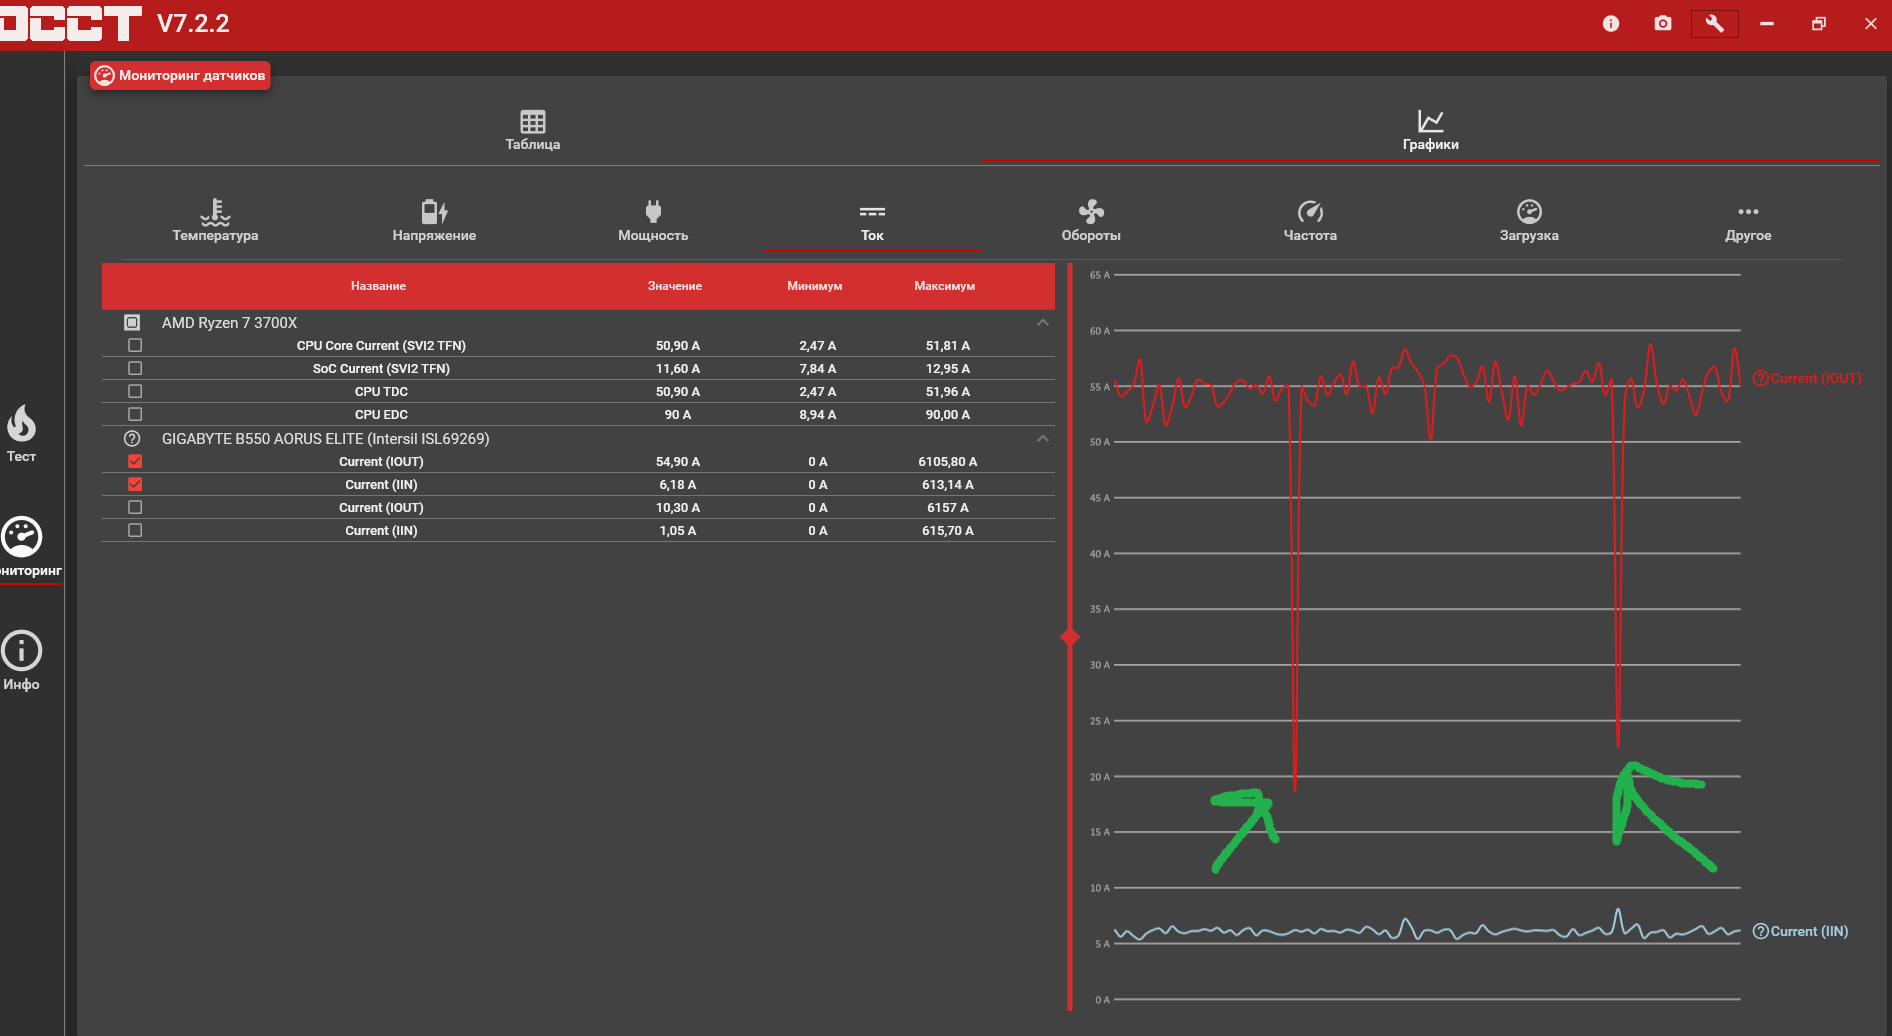The width and height of the screenshot is (1892, 1036).
Task: Click help icon next to Current (IOUT) legend
Action: coord(1761,378)
